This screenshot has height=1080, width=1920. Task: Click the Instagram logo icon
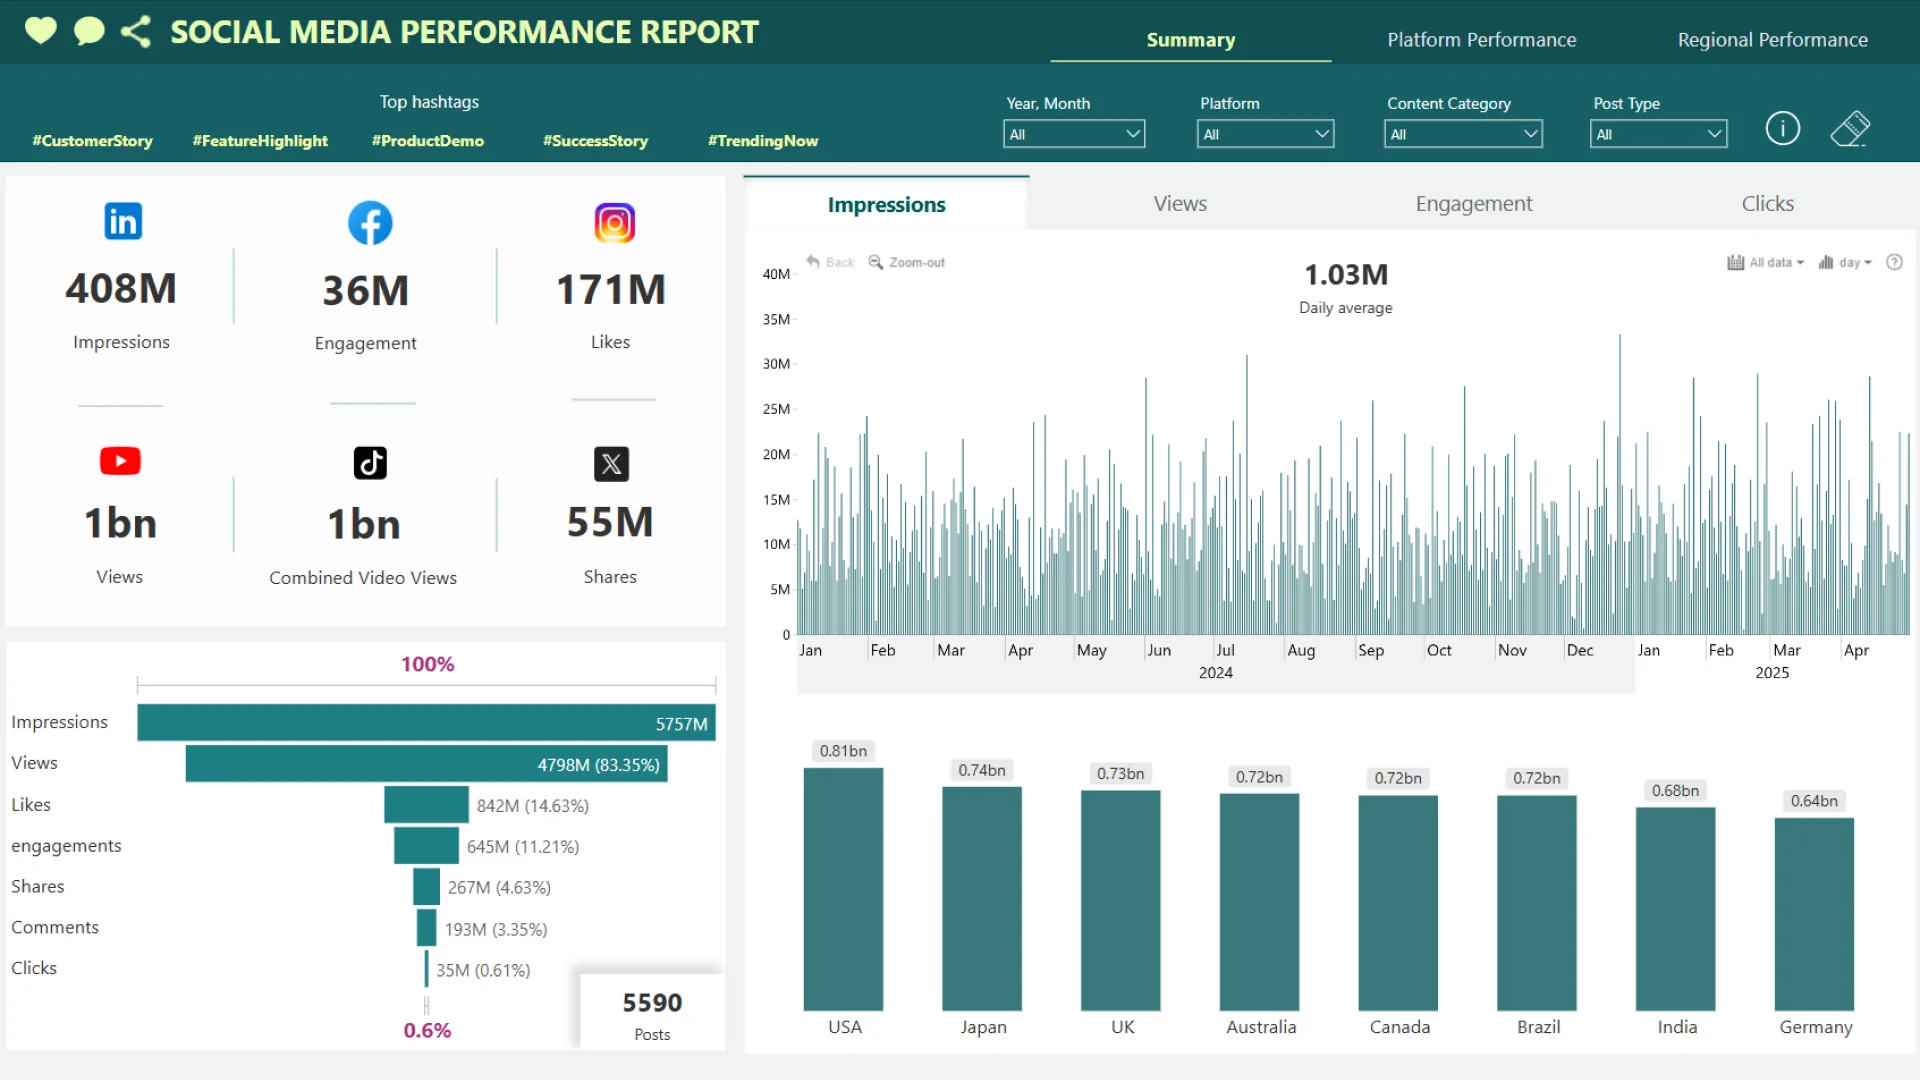click(614, 222)
